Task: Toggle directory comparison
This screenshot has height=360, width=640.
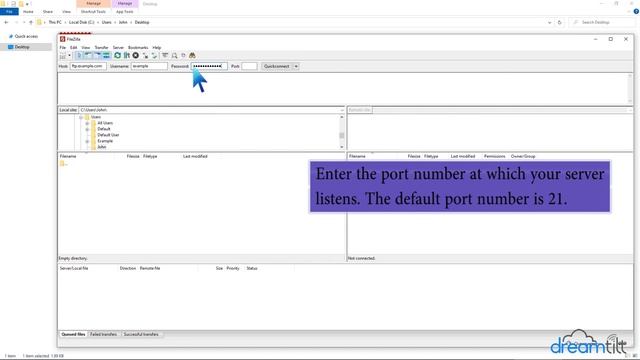Action: [174, 56]
